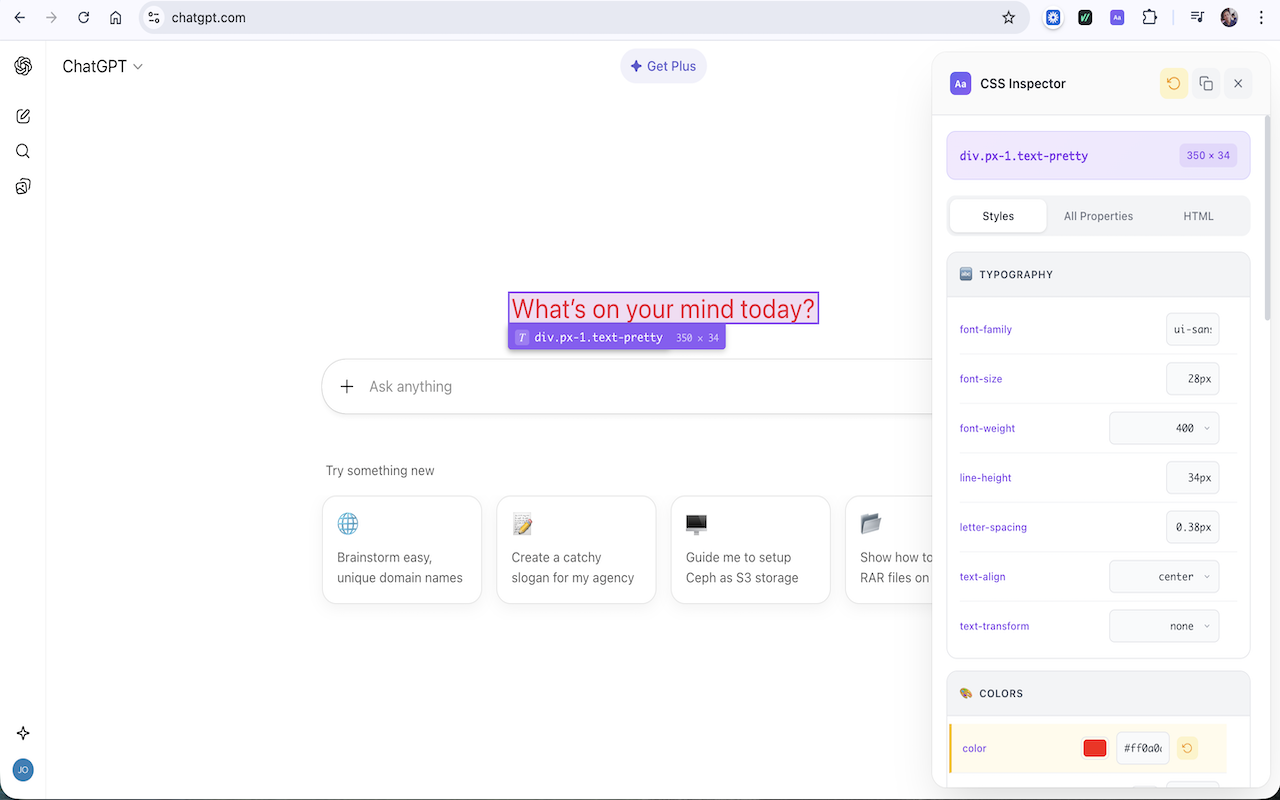This screenshot has width=1280, height=800.
Task: Copy styles with the CSS Inspector copy icon
Action: click(1206, 84)
